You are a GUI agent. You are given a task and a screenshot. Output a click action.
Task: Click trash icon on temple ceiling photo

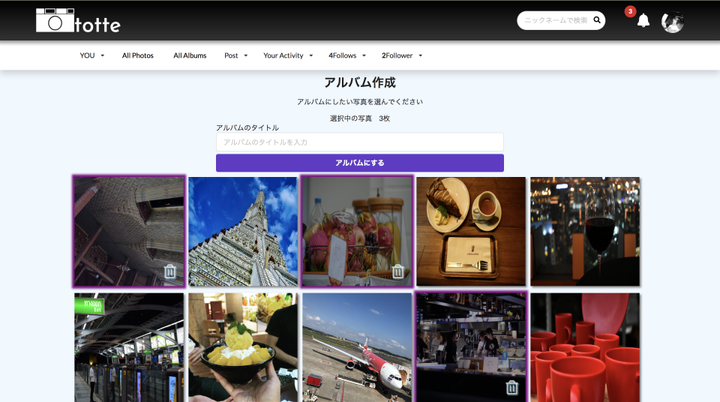click(x=170, y=272)
